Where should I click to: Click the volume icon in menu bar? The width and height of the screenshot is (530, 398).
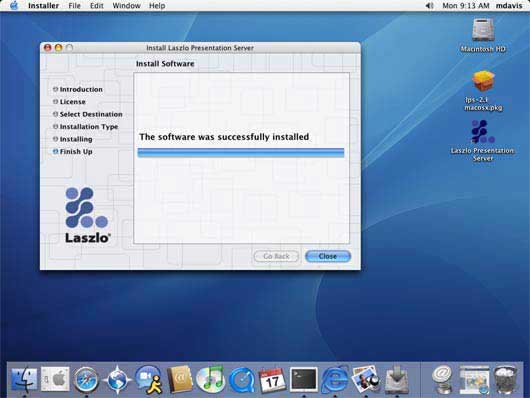(x=429, y=6)
